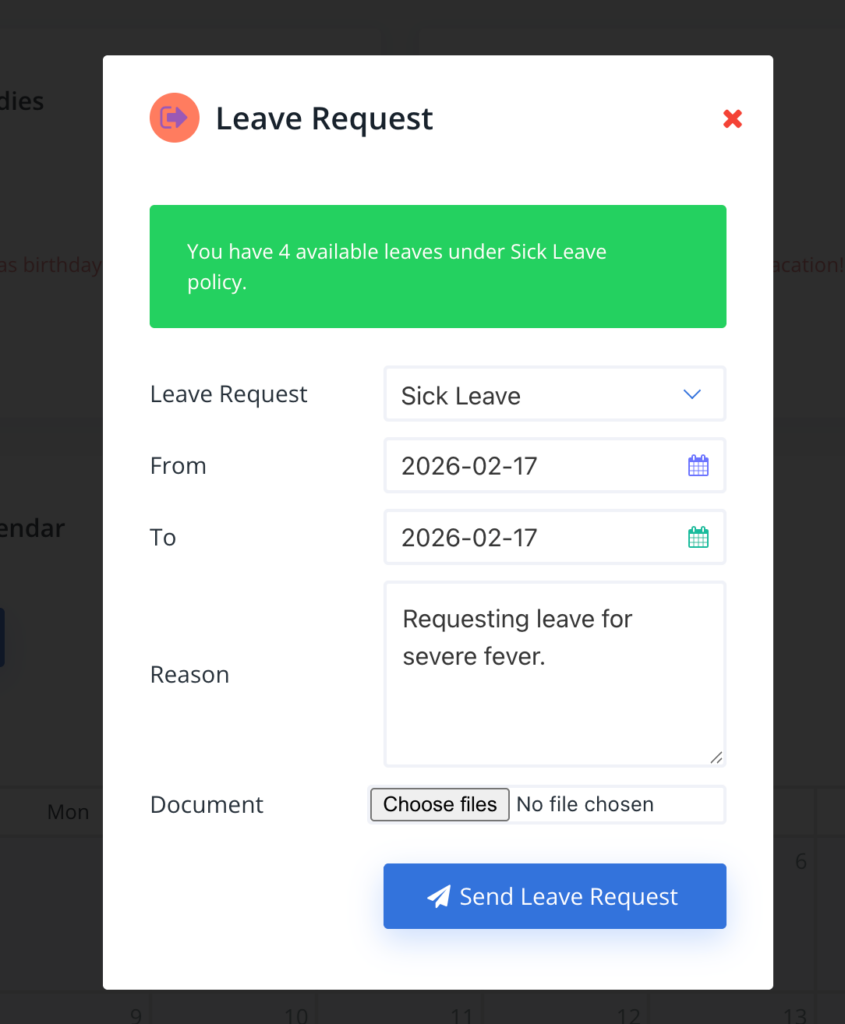This screenshot has width=845, height=1024.
Task: Click the From field label
Action: (178, 466)
